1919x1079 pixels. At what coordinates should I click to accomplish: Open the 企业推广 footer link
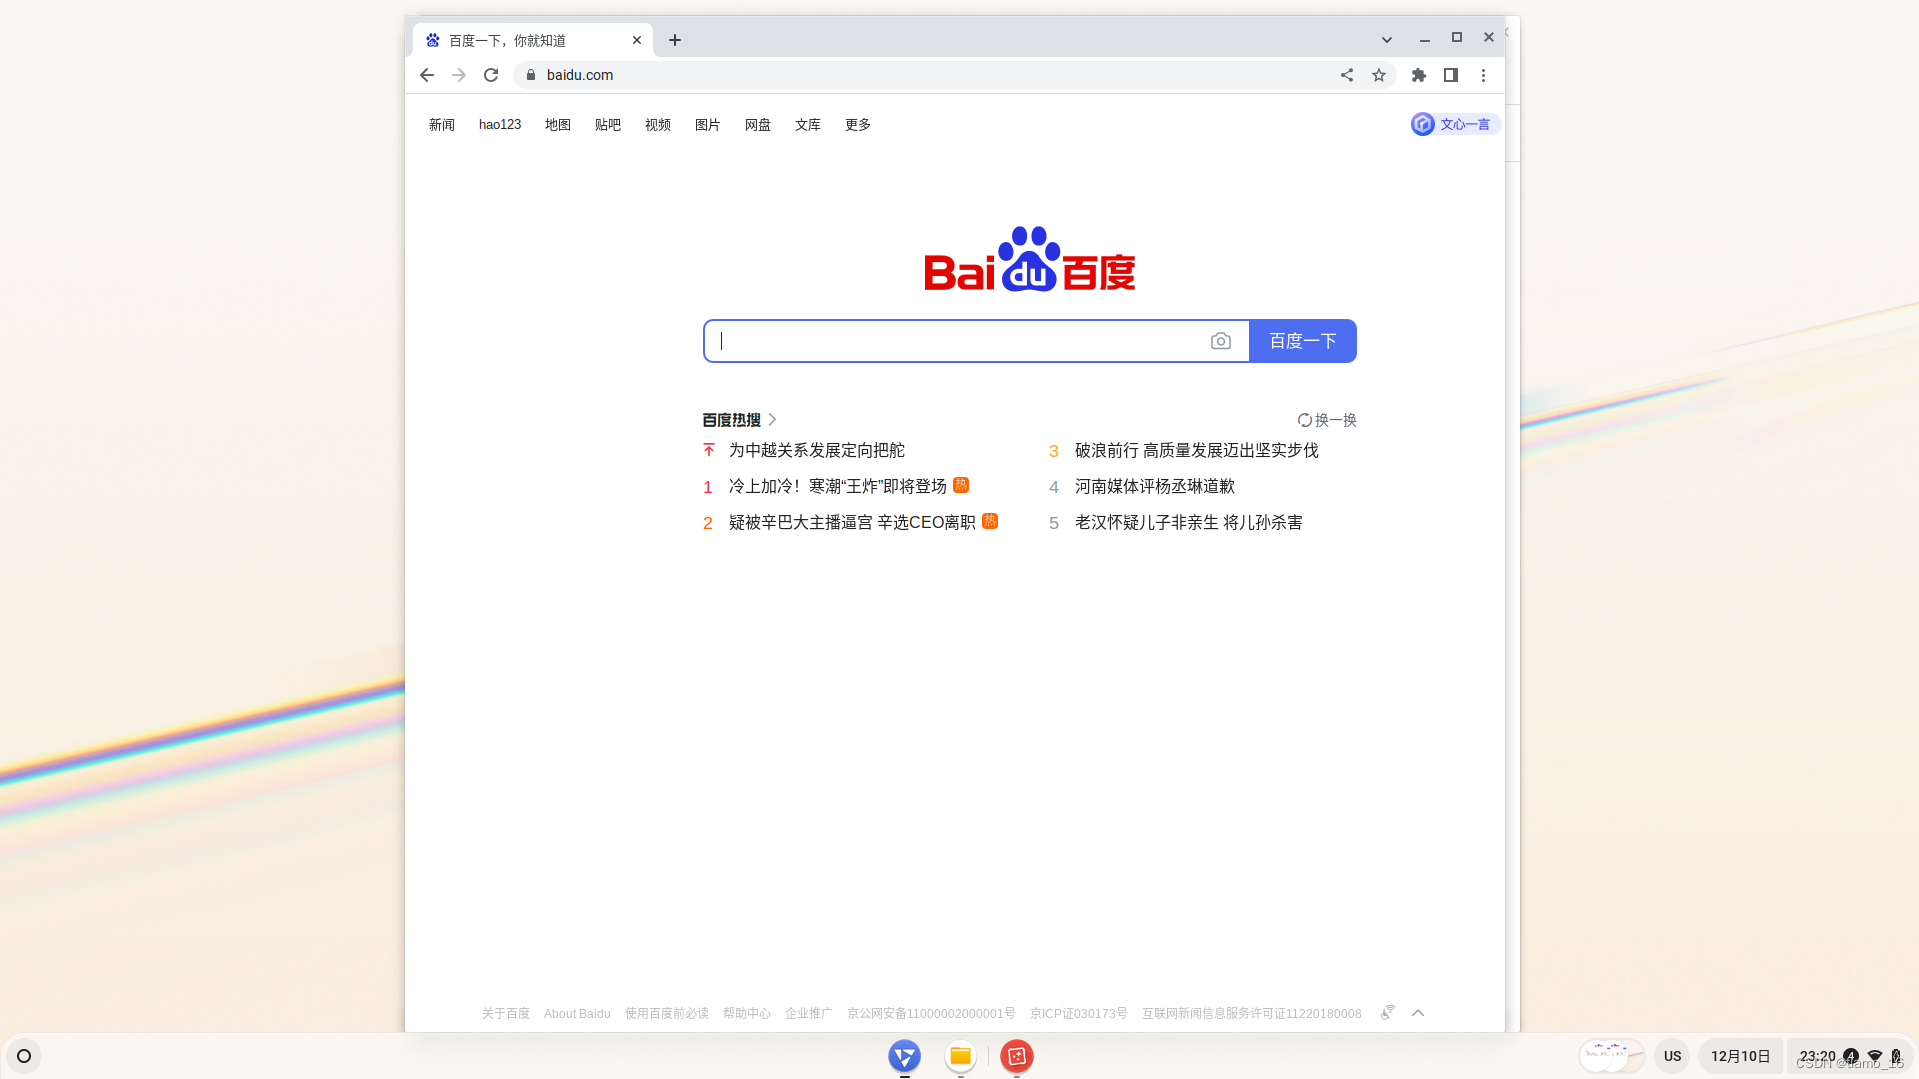tap(809, 1014)
